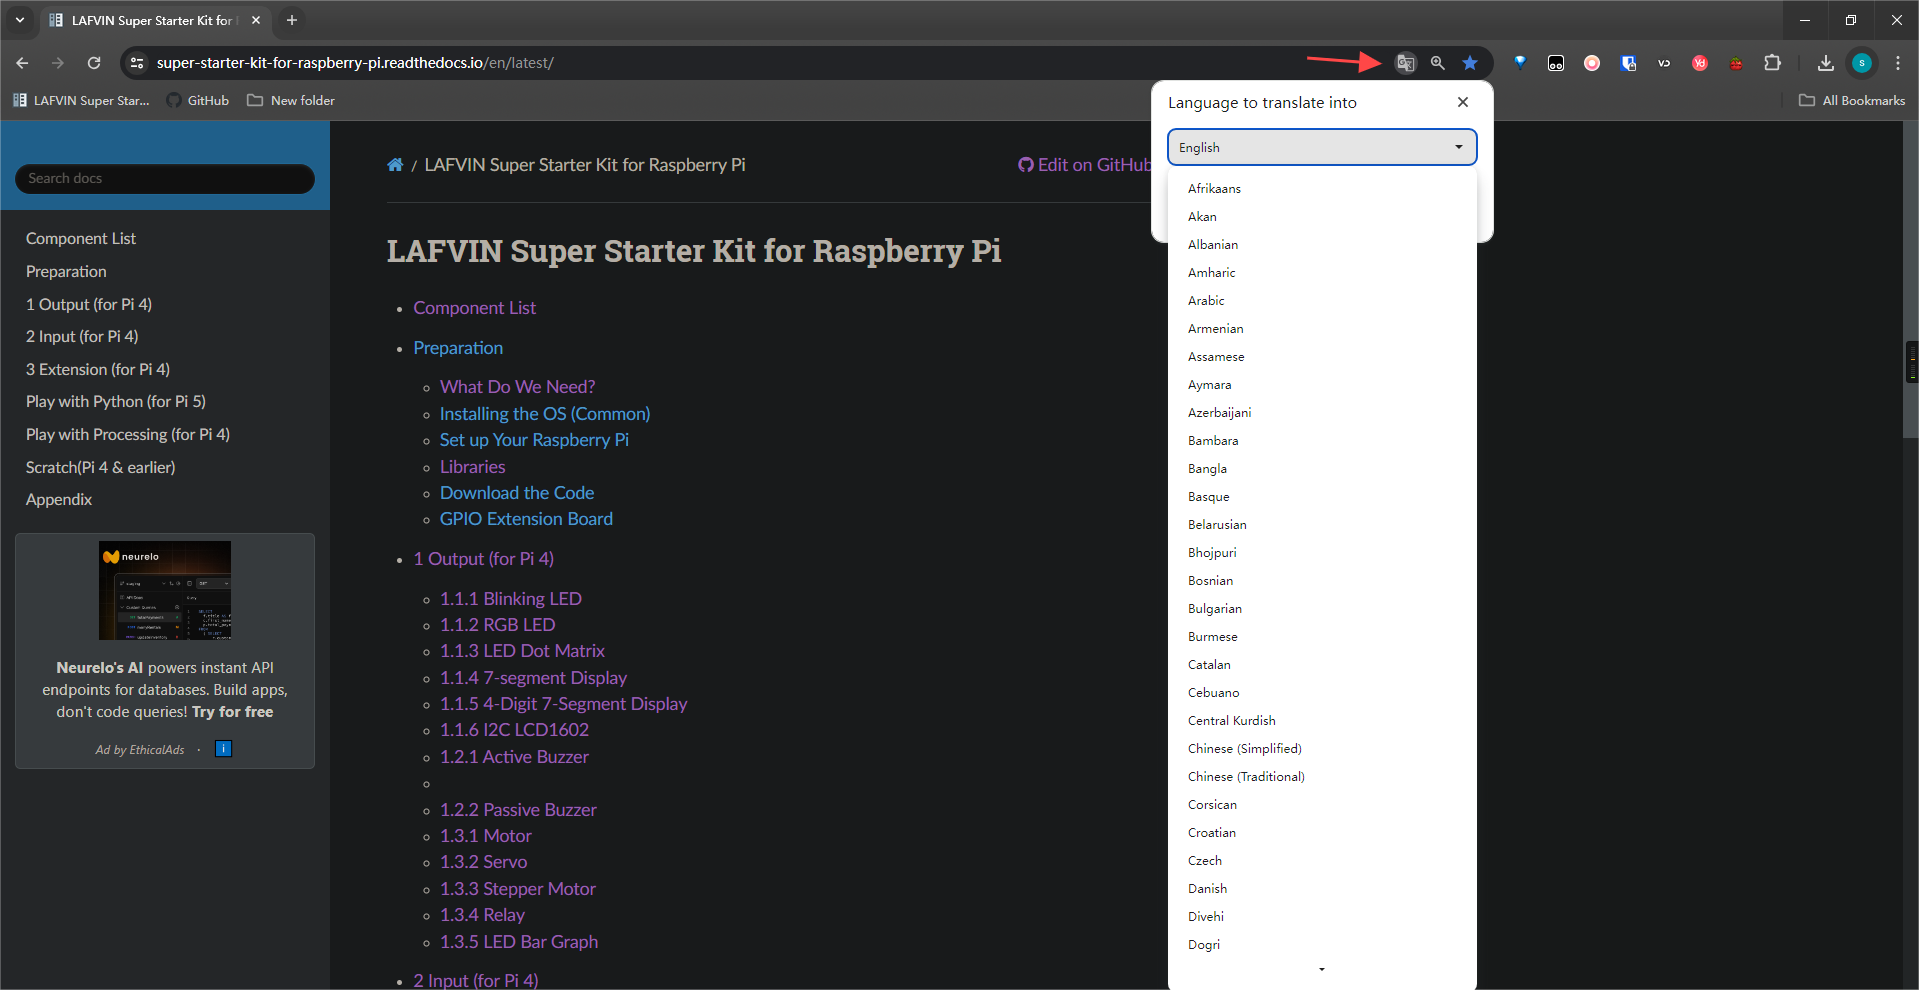This screenshot has height=990, width=1919.
Task: Choose Chinese (Simplified) language
Action: click(1244, 749)
